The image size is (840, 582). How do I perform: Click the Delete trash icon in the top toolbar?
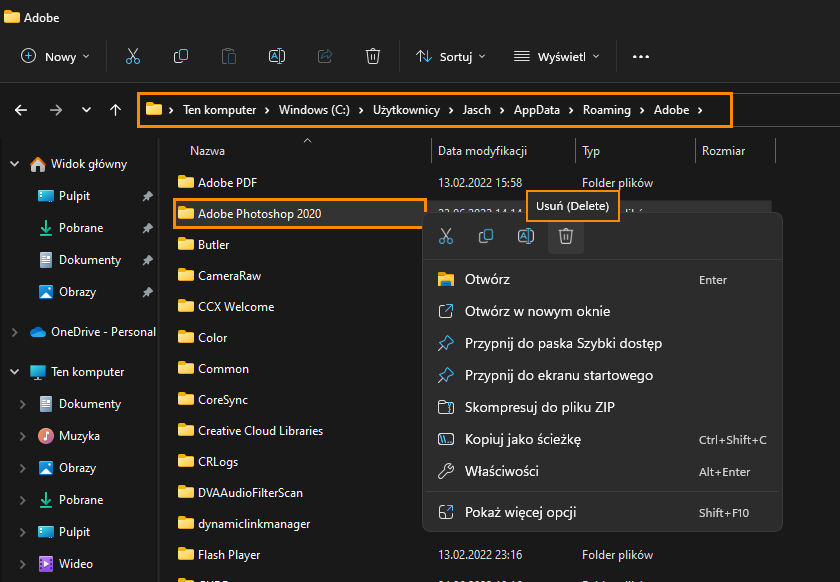(373, 56)
